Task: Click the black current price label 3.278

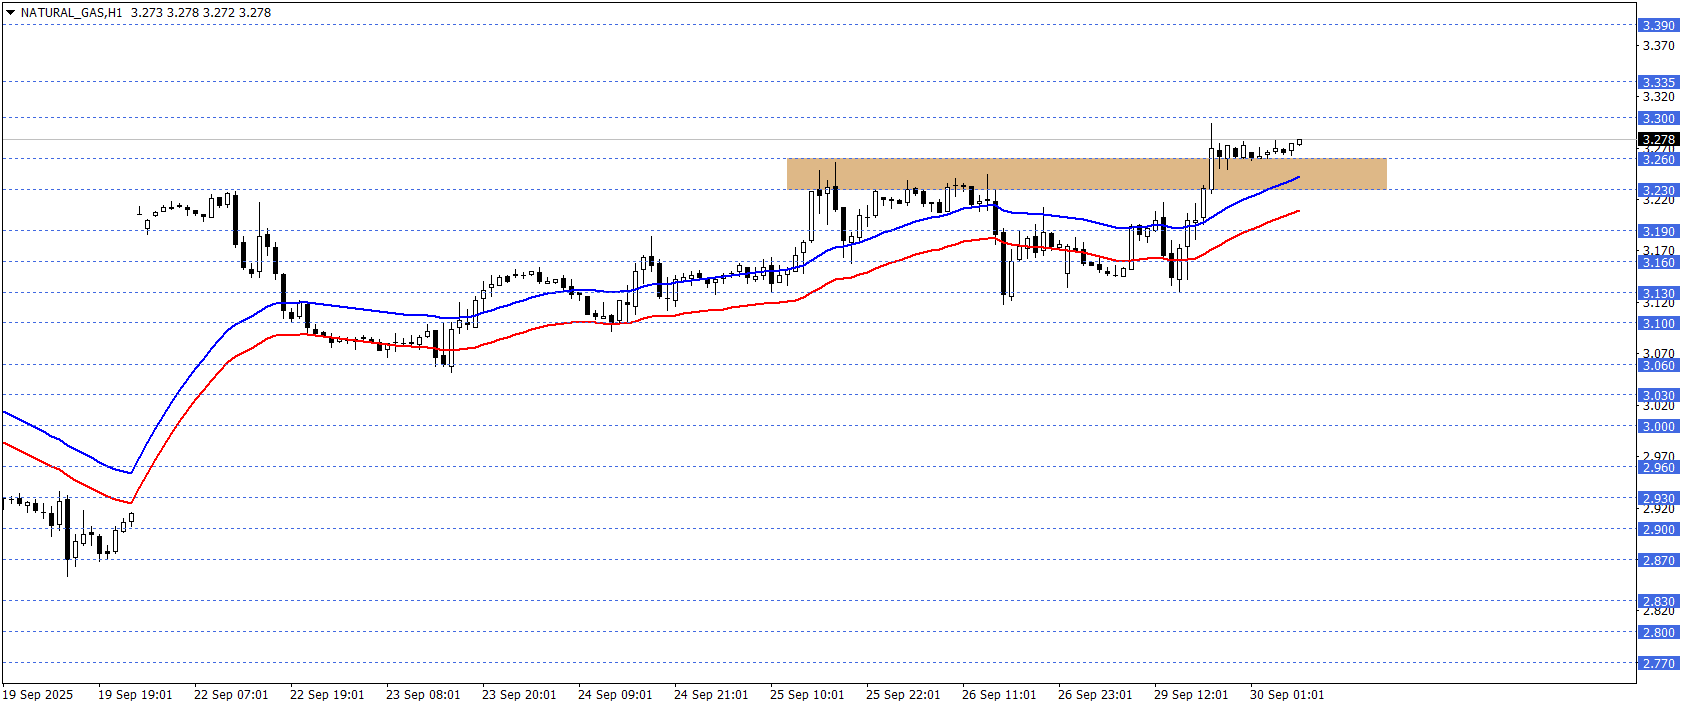Action: click(x=1658, y=140)
